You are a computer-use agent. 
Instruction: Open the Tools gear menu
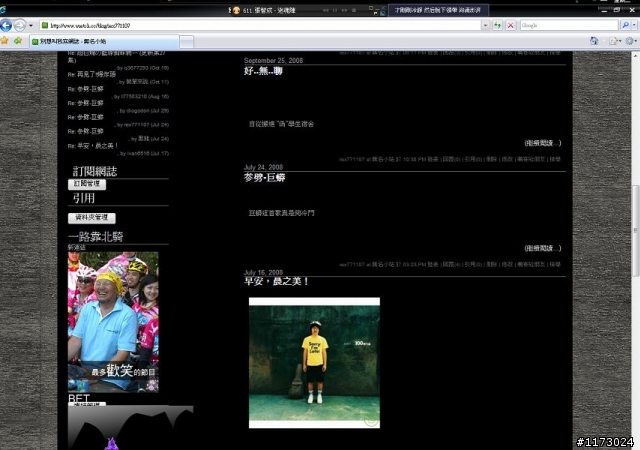630,41
